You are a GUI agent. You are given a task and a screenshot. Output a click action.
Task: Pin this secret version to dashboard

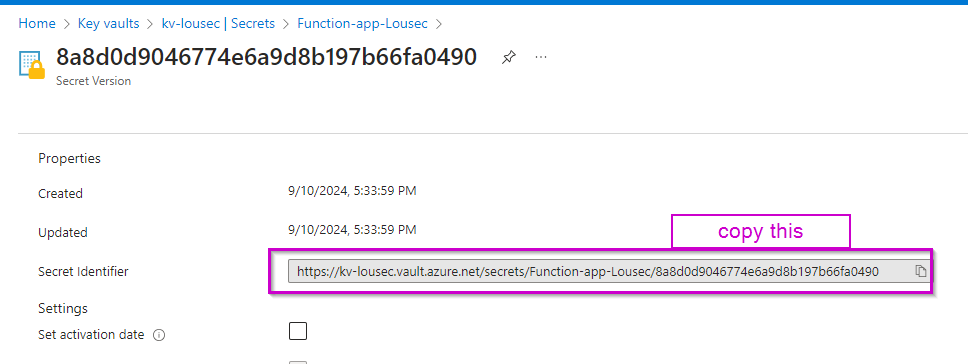coord(508,57)
